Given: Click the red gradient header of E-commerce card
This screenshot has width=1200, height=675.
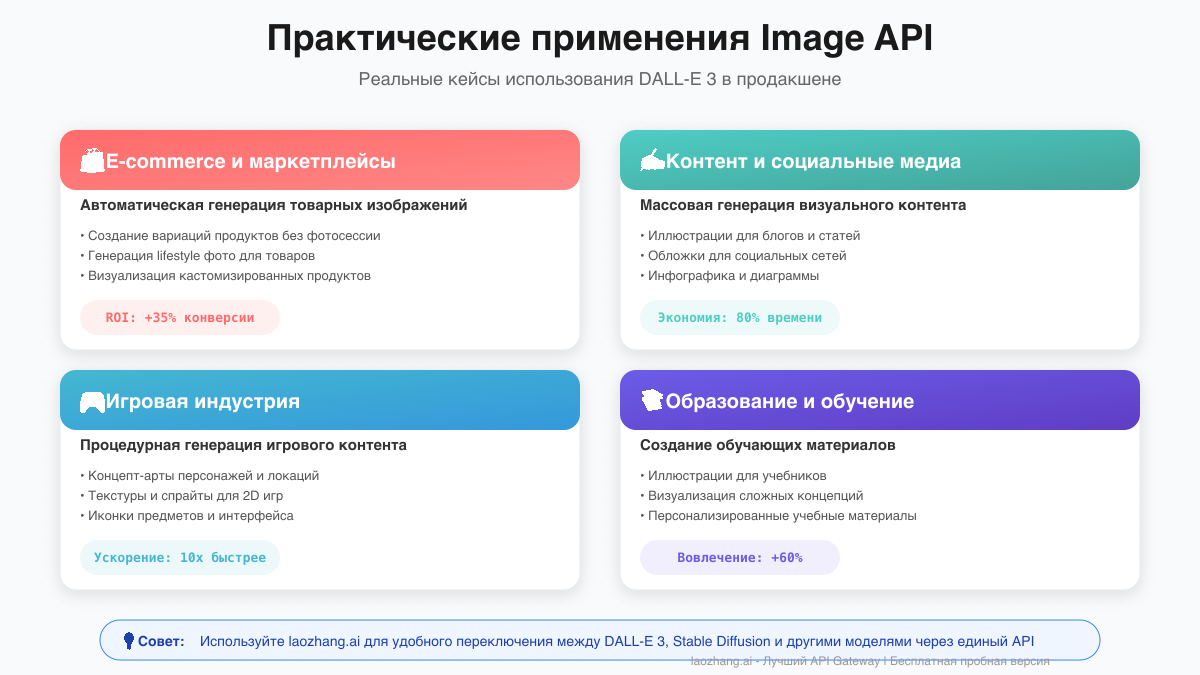Looking at the screenshot, I should tap(320, 159).
